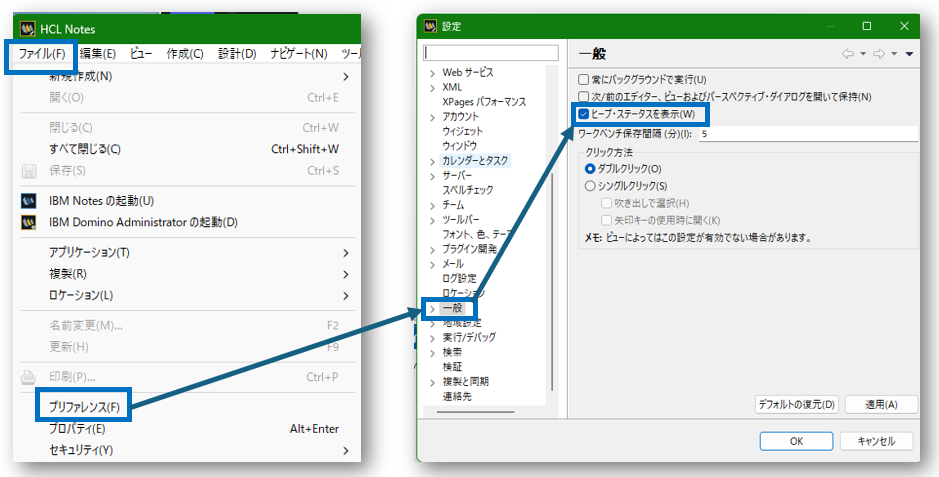Check 吹き出しで選択(H) option

pos(607,203)
